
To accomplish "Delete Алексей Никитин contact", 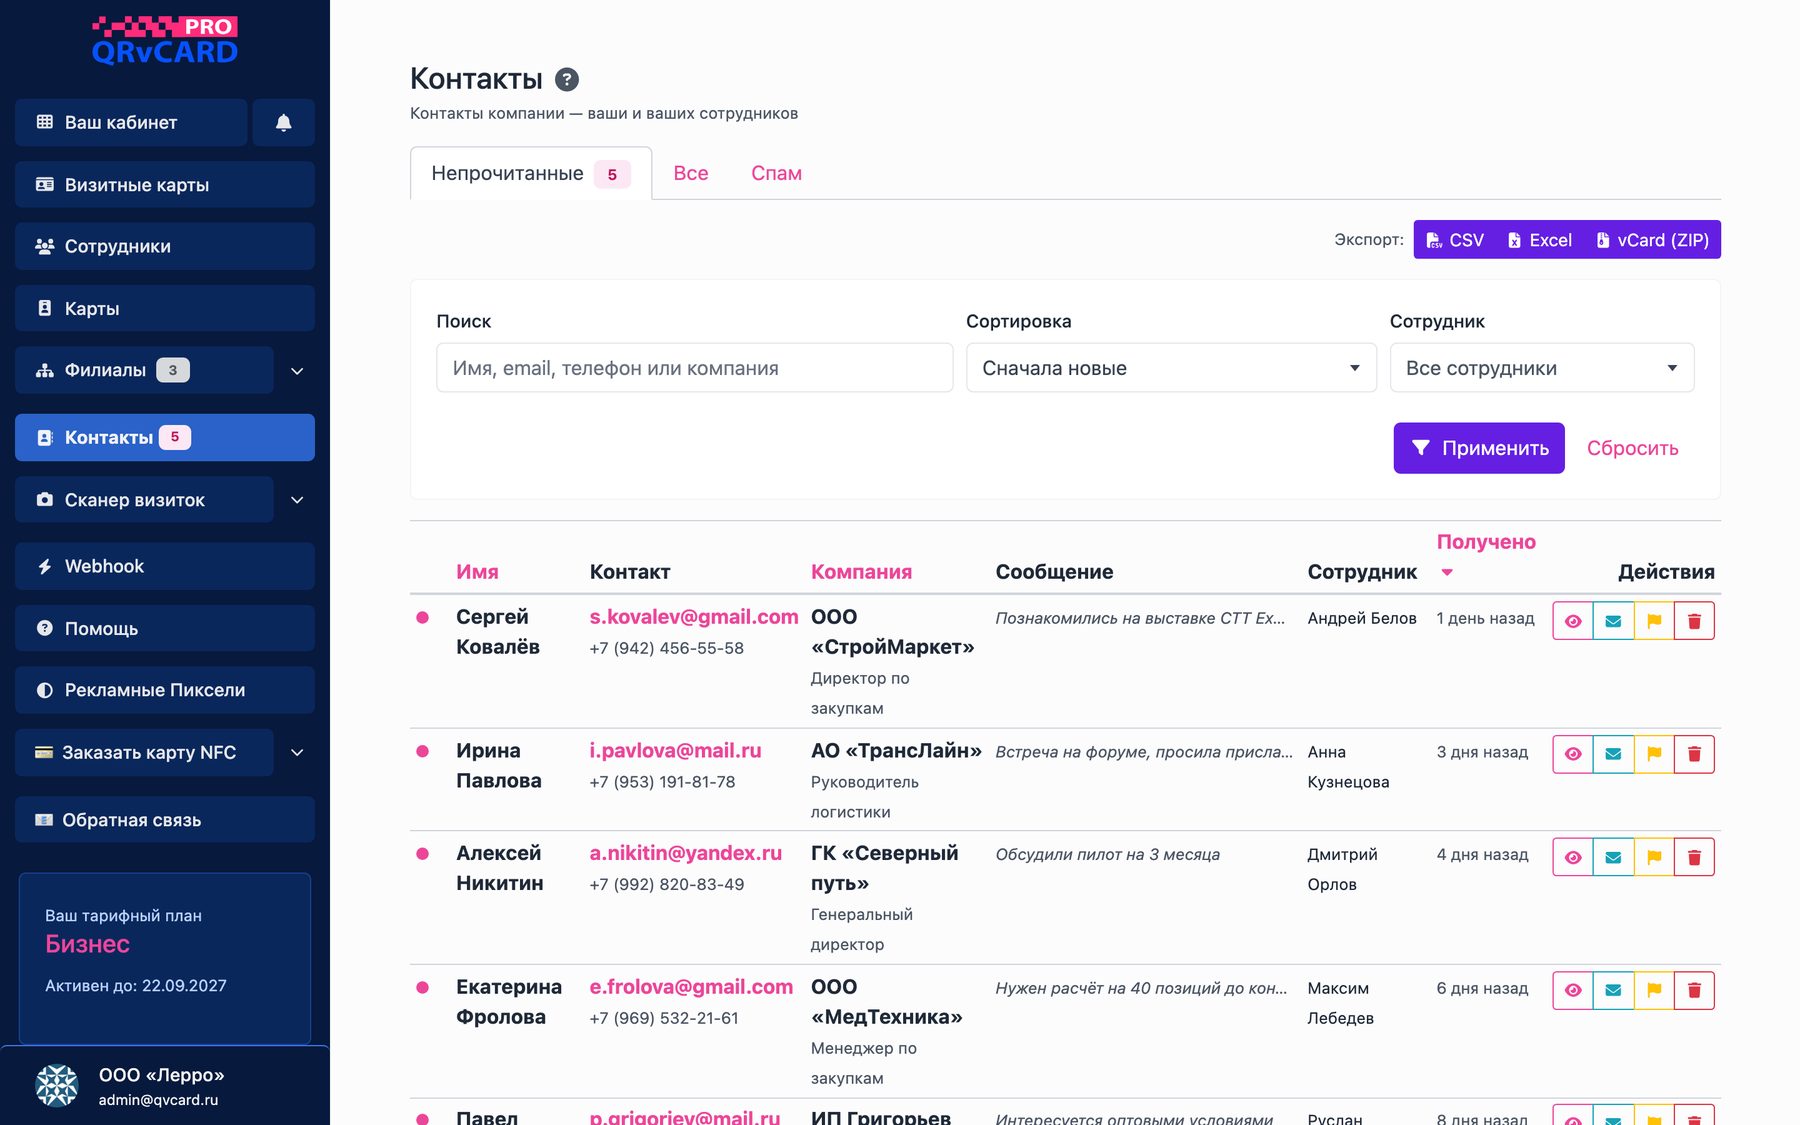I will pos(1694,857).
